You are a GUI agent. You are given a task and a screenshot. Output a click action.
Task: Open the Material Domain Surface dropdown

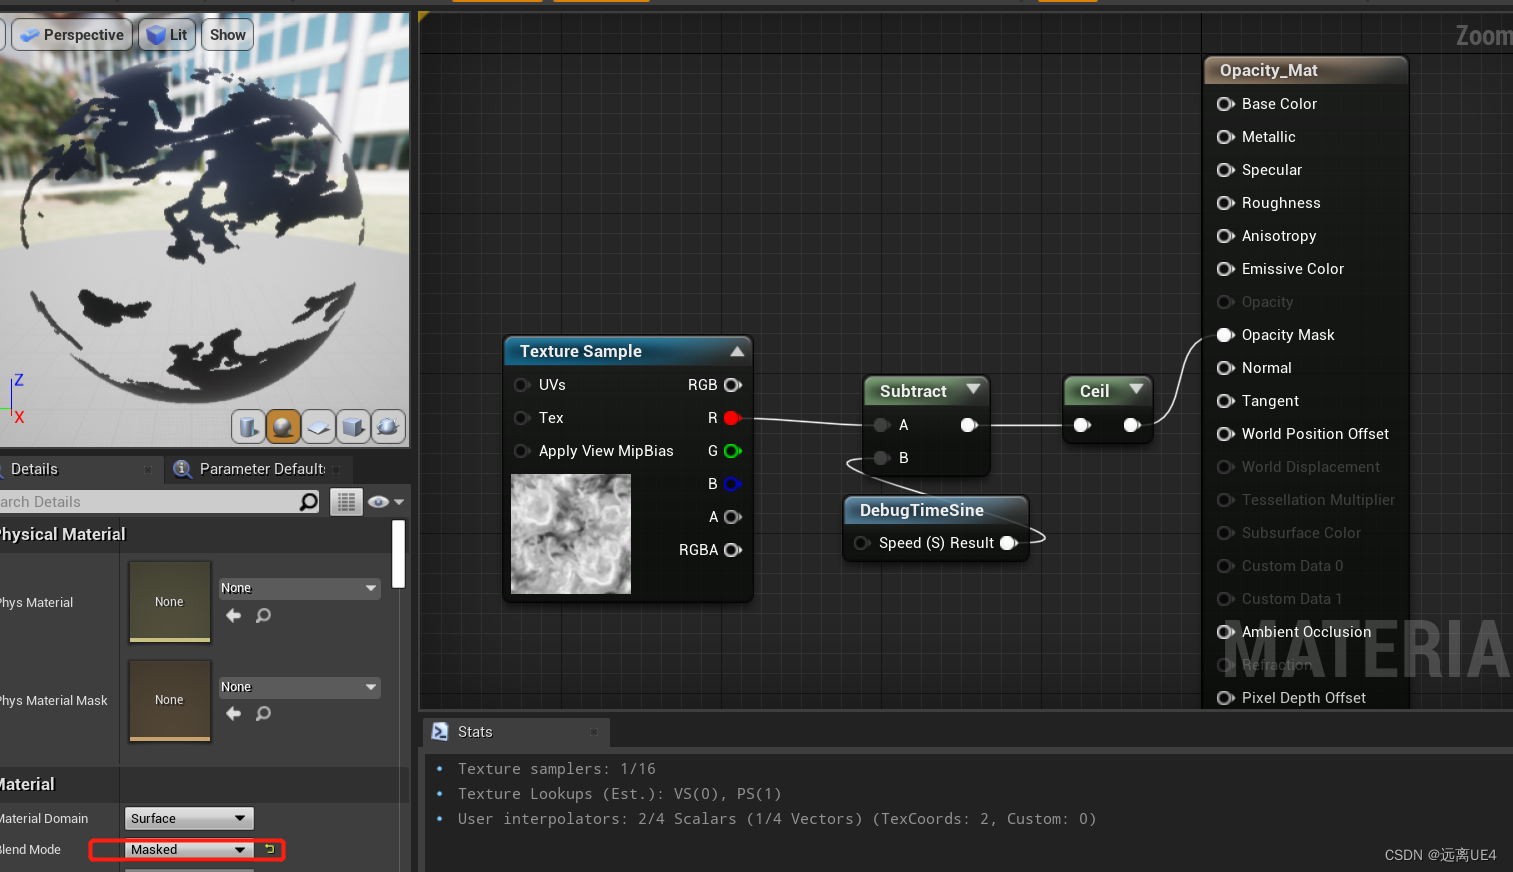[x=188, y=818]
